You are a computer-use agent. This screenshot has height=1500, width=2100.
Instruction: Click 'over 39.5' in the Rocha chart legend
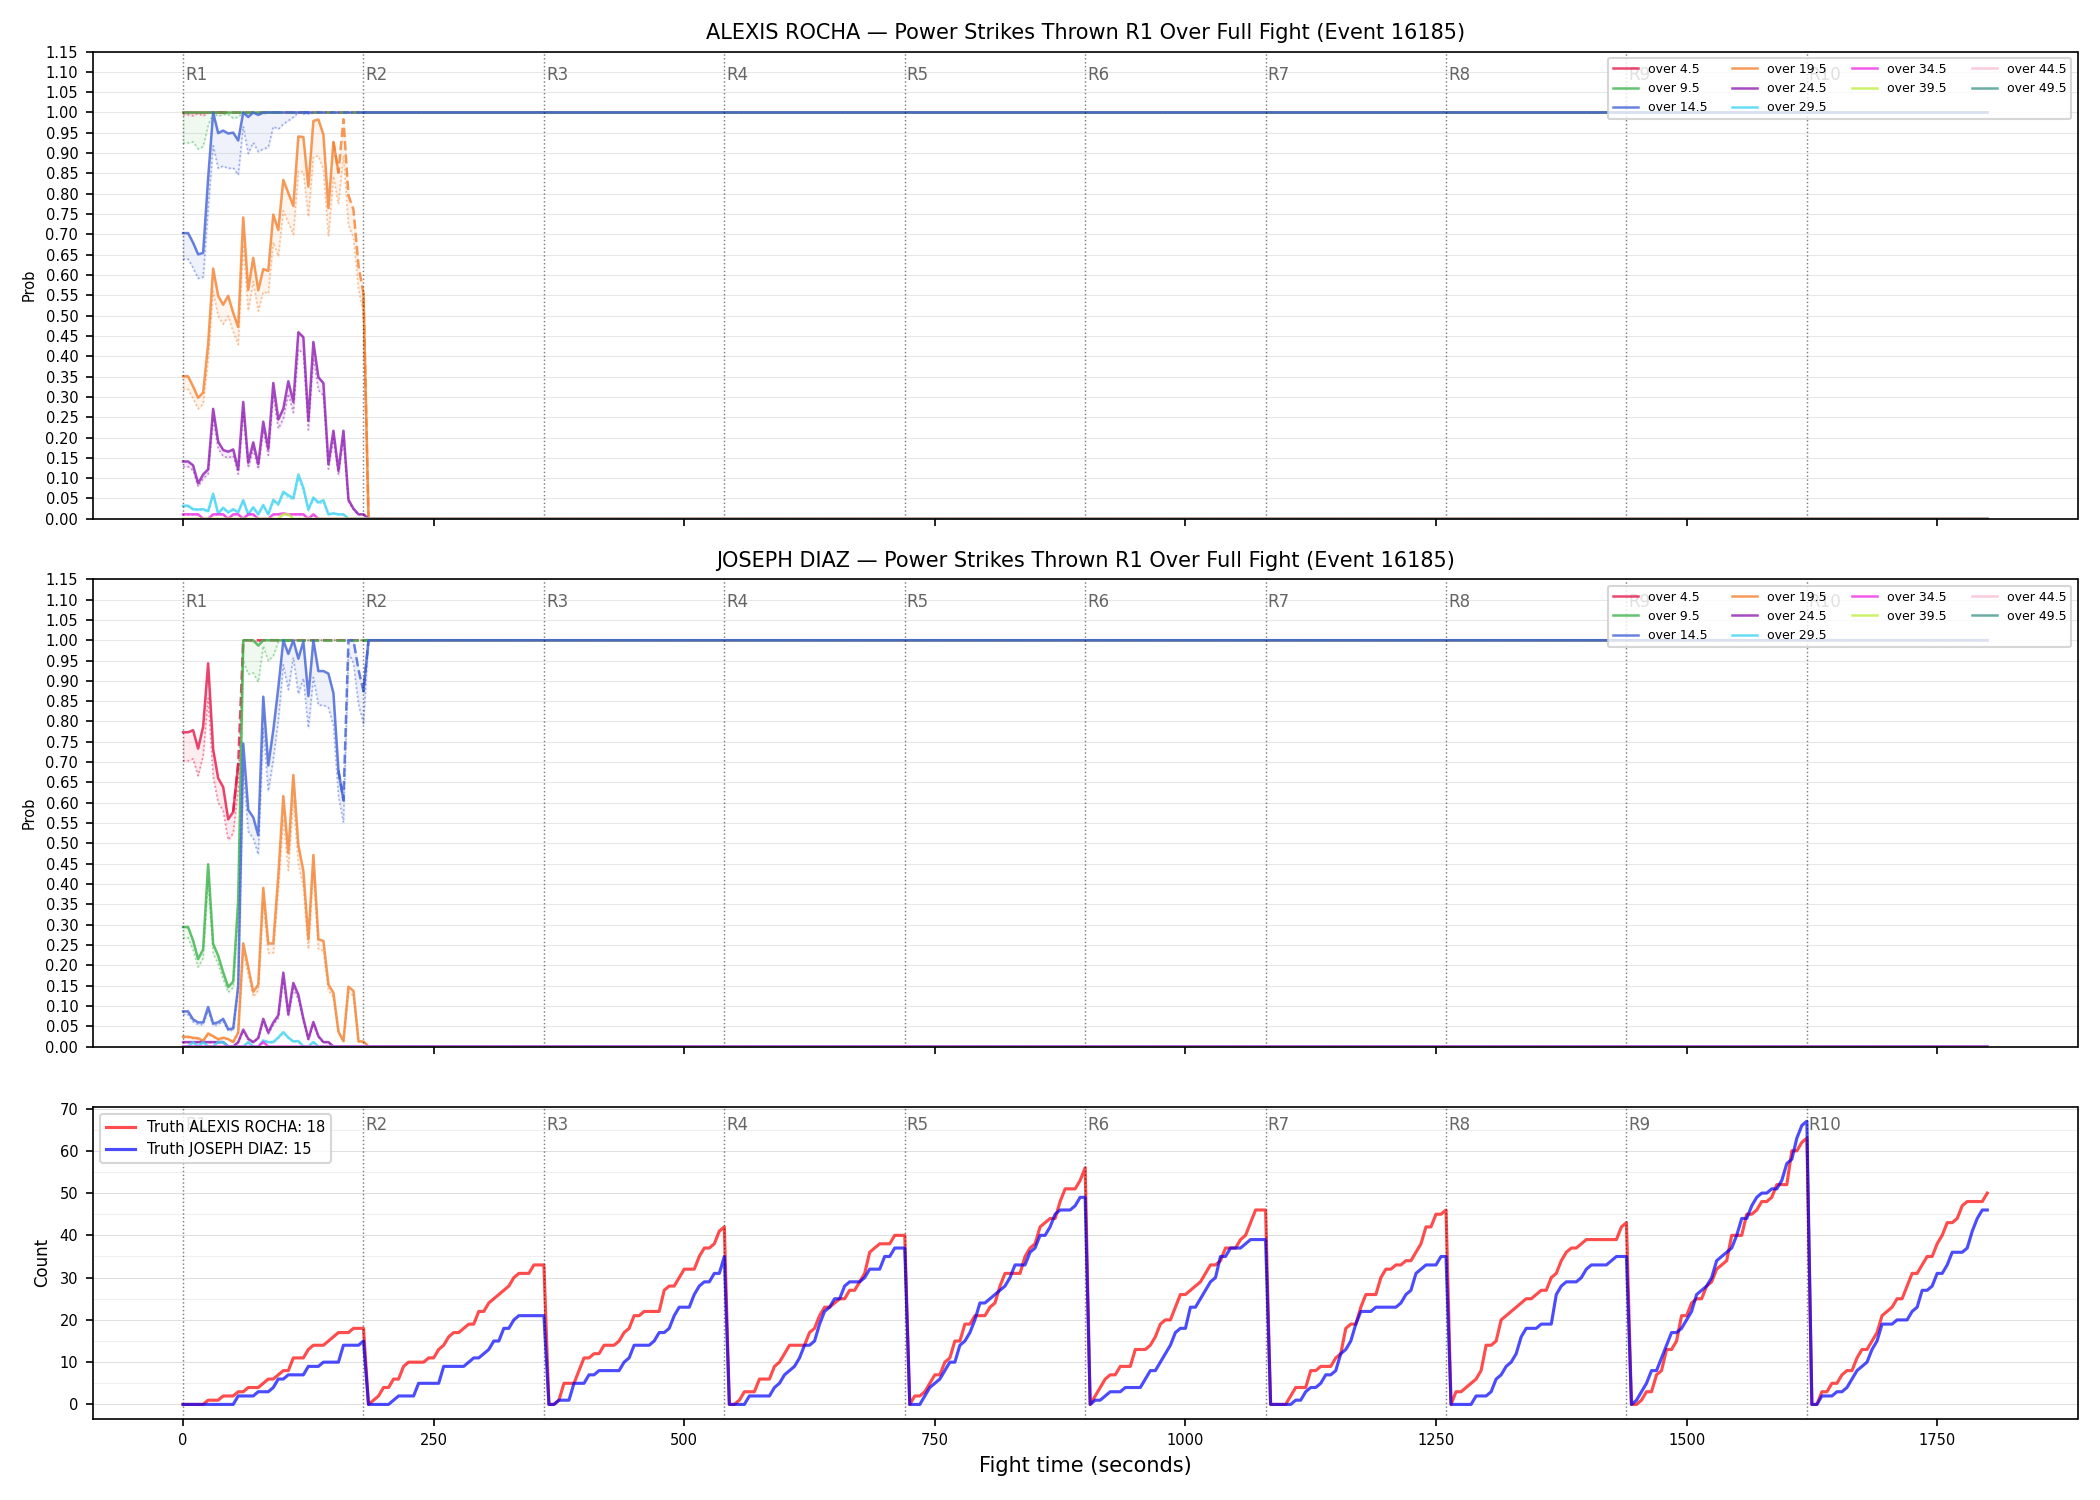1916,88
